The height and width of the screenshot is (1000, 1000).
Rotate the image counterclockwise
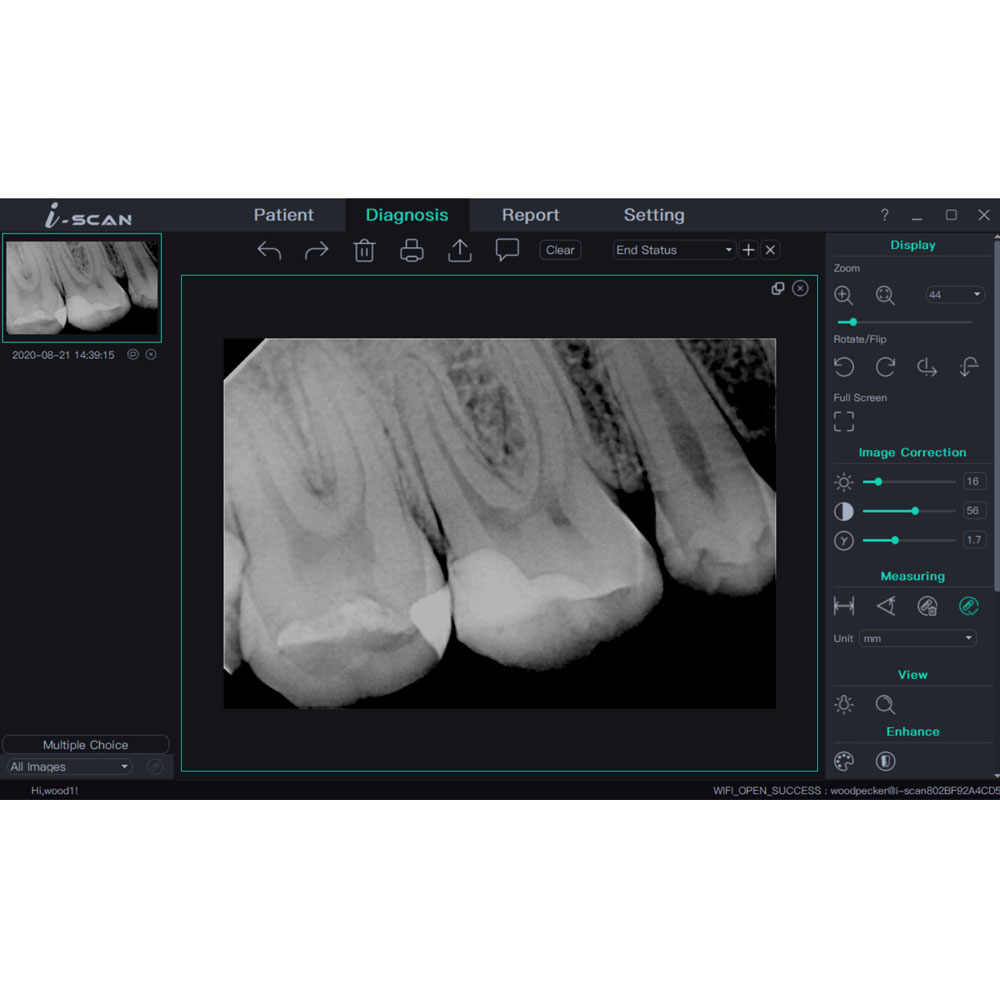[x=844, y=367]
